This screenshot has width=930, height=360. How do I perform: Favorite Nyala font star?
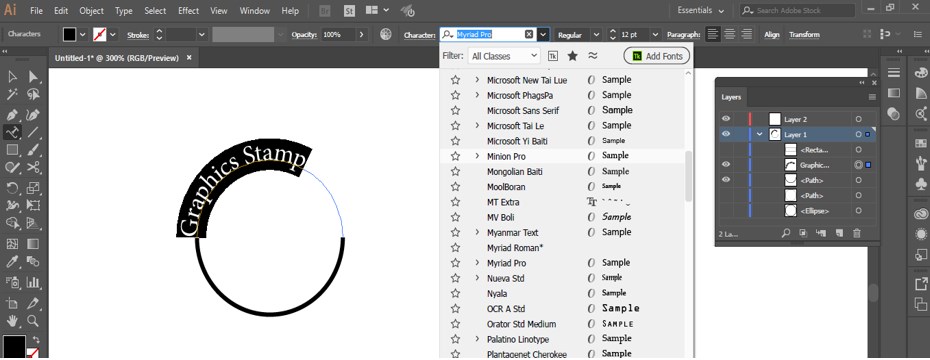[x=455, y=294]
